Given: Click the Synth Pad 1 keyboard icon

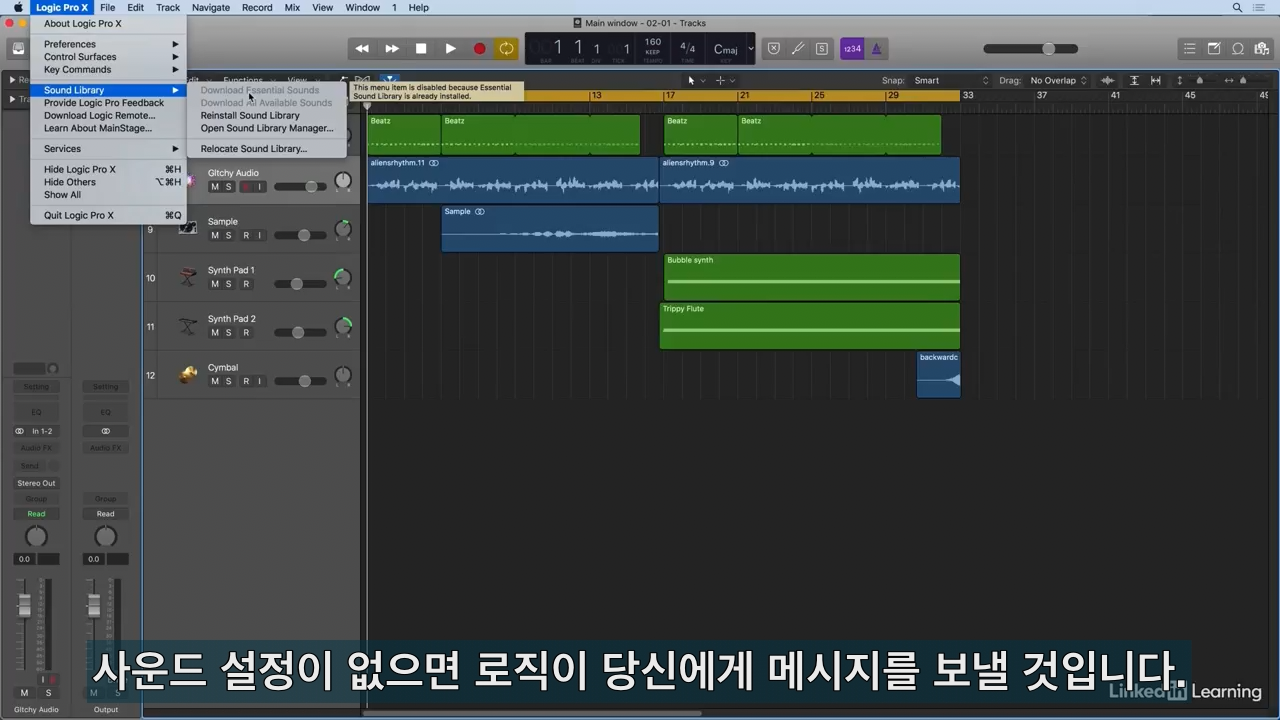Looking at the screenshot, I should (x=188, y=277).
